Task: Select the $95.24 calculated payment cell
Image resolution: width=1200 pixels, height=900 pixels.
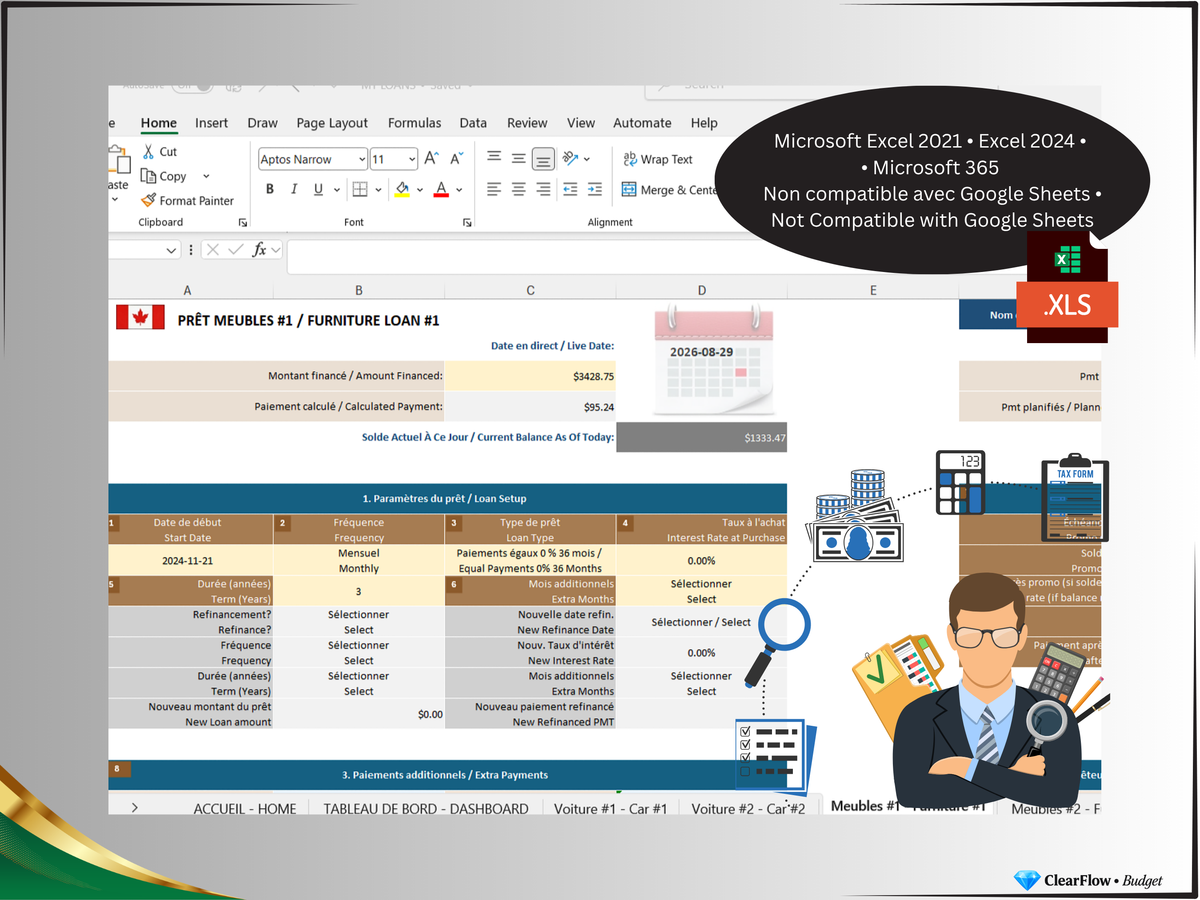Action: pyautogui.click(x=530, y=407)
